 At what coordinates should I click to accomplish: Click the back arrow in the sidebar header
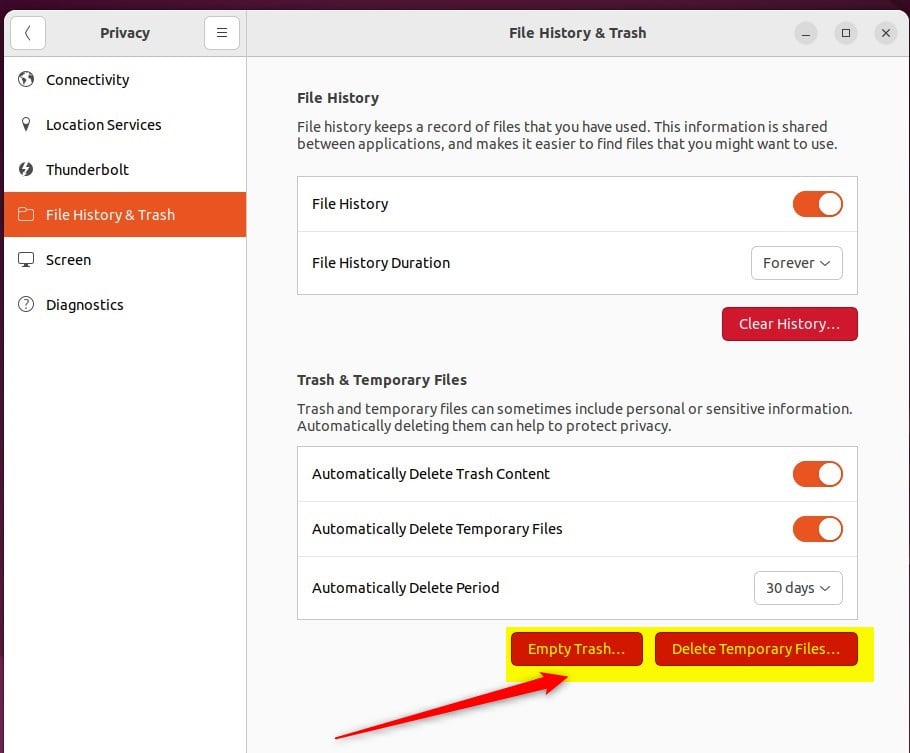(27, 33)
